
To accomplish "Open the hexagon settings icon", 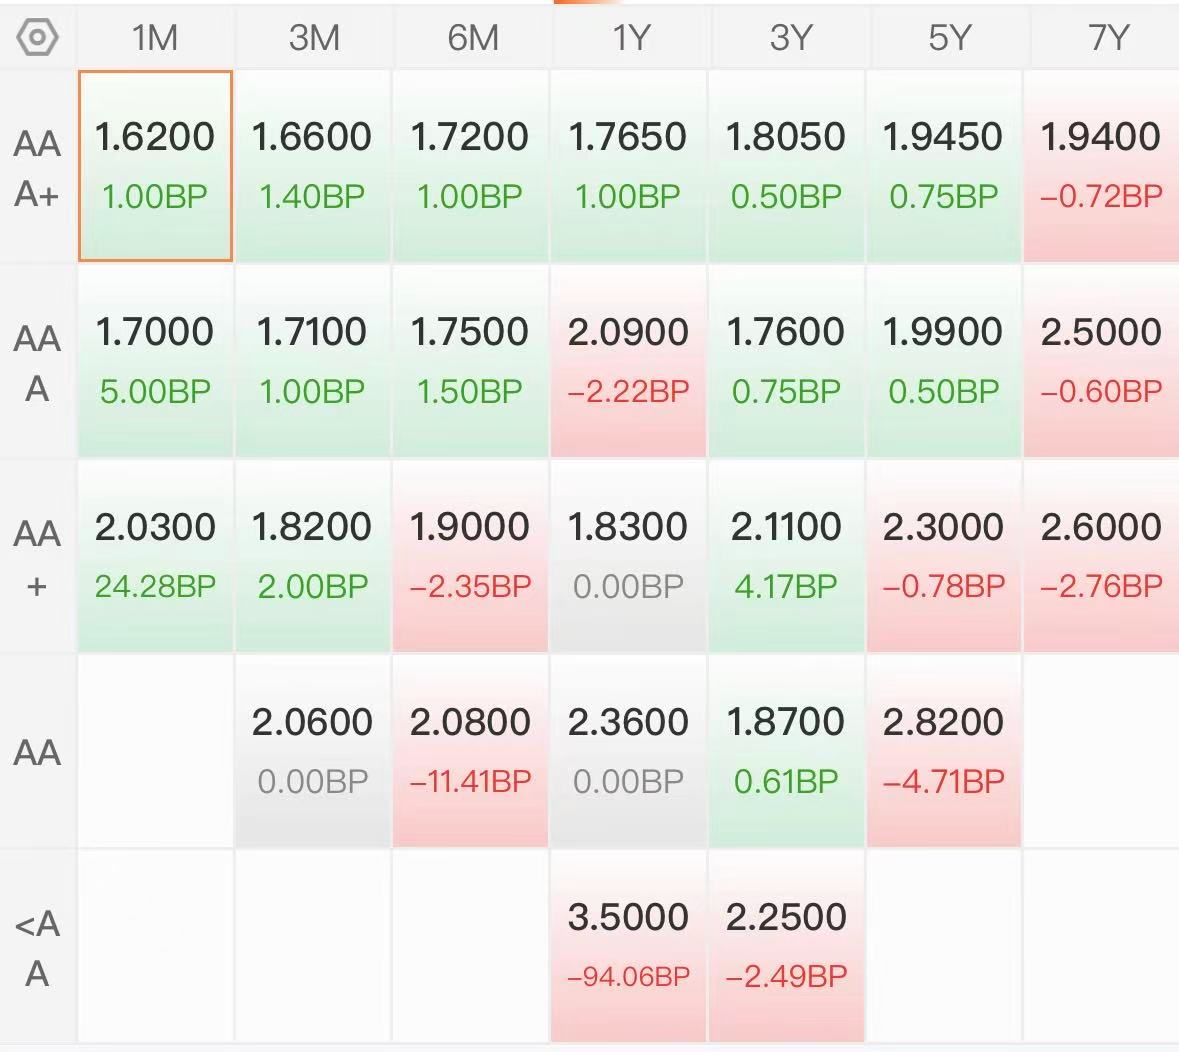I will pos(37,37).
